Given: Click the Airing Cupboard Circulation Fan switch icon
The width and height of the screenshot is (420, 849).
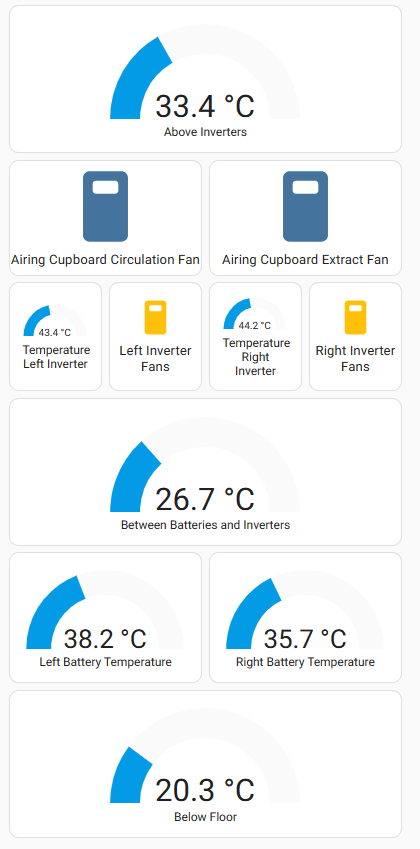Looking at the screenshot, I should 106,206.
